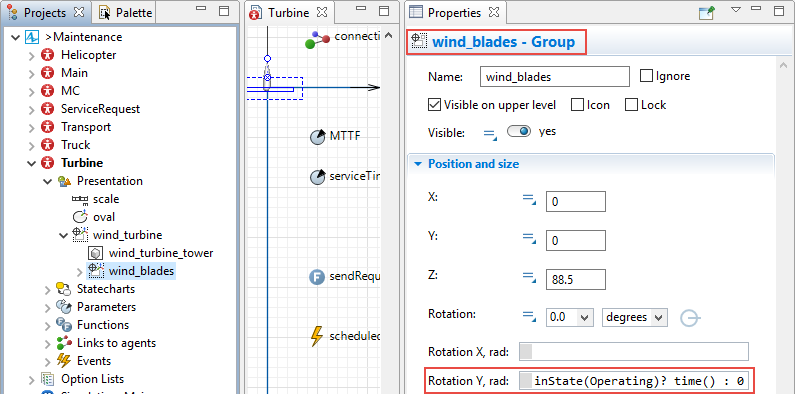Uncheck Visible on upper level
The height and width of the screenshot is (394, 795).
[434, 105]
